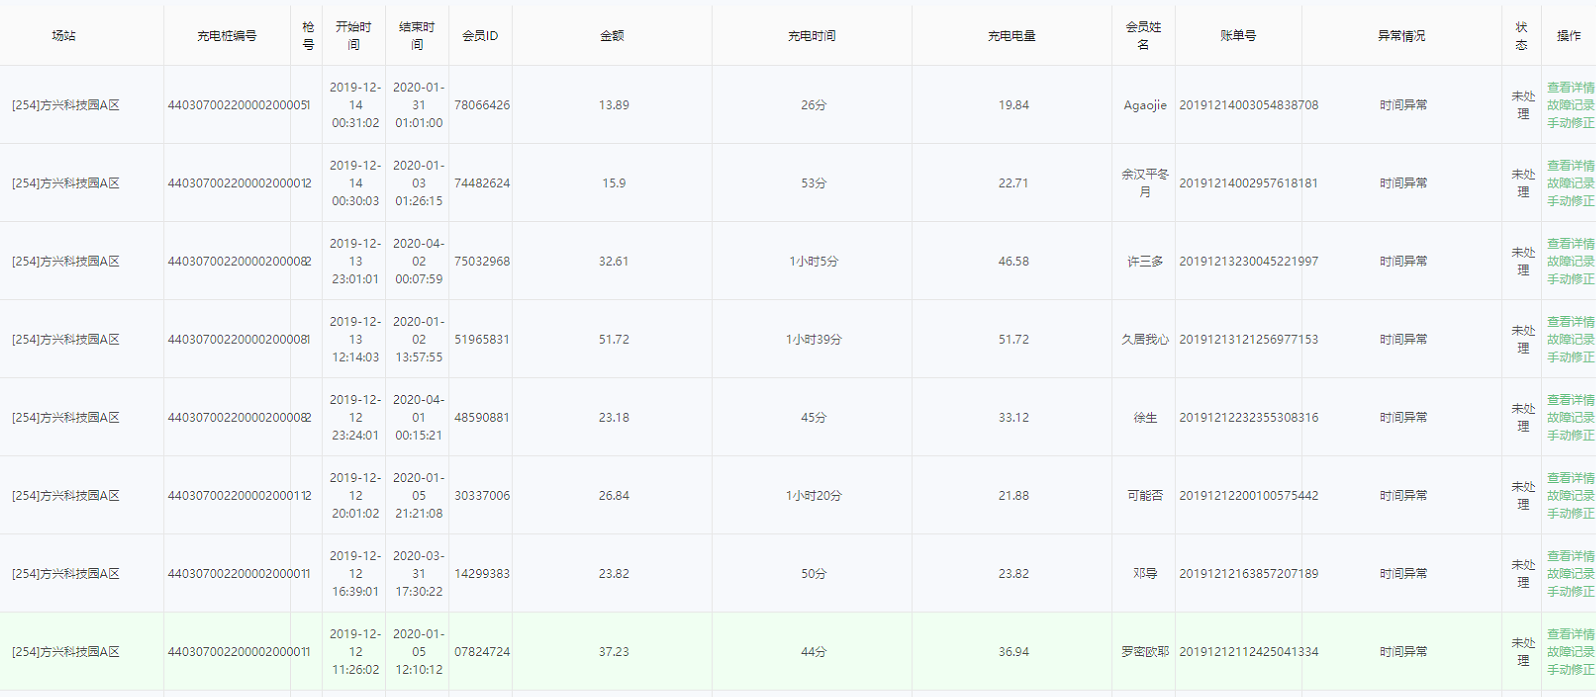The width and height of the screenshot is (1596, 697).
Task: Select the row with amount 51.72
Action: click(x=614, y=339)
